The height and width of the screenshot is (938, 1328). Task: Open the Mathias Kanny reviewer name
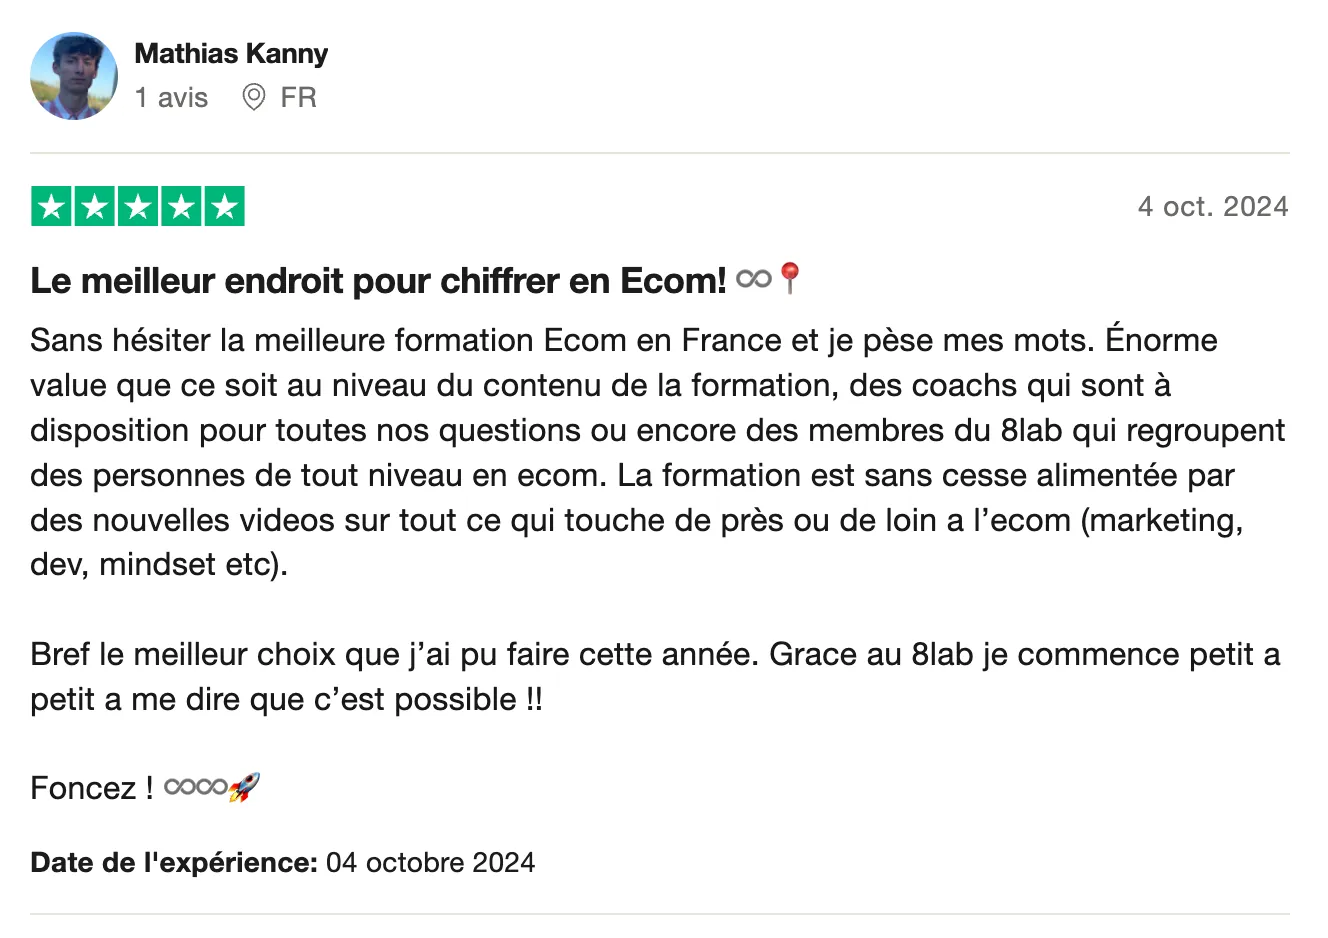231,53
